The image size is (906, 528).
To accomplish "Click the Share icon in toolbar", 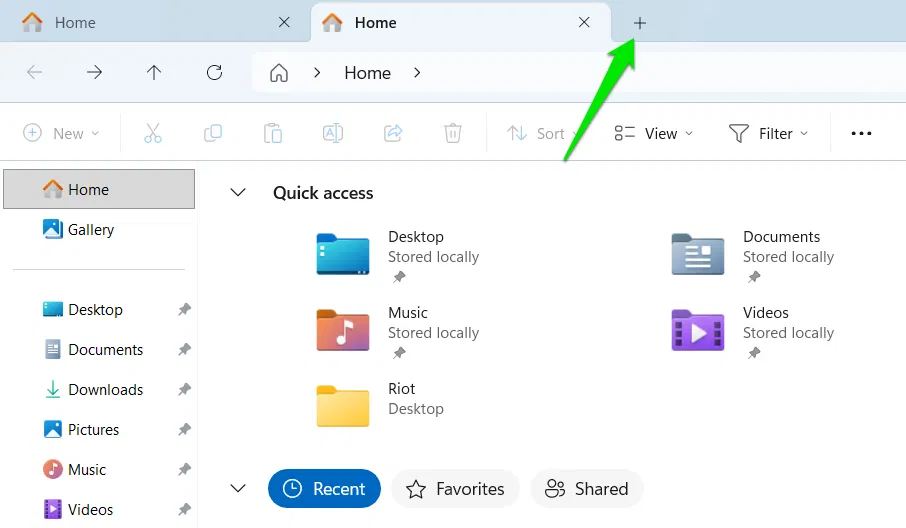I will pos(393,133).
